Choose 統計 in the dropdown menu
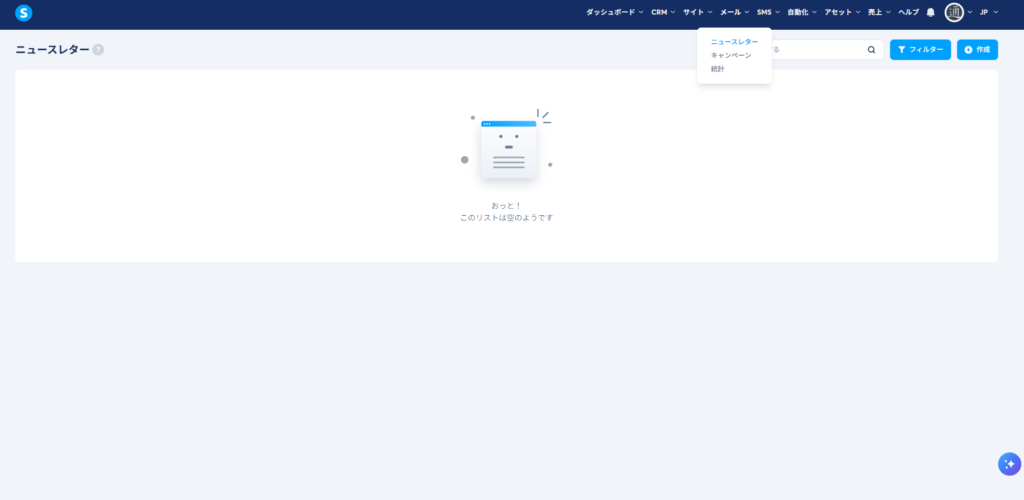Screen dimensions: 1024x500 point(718,69)
